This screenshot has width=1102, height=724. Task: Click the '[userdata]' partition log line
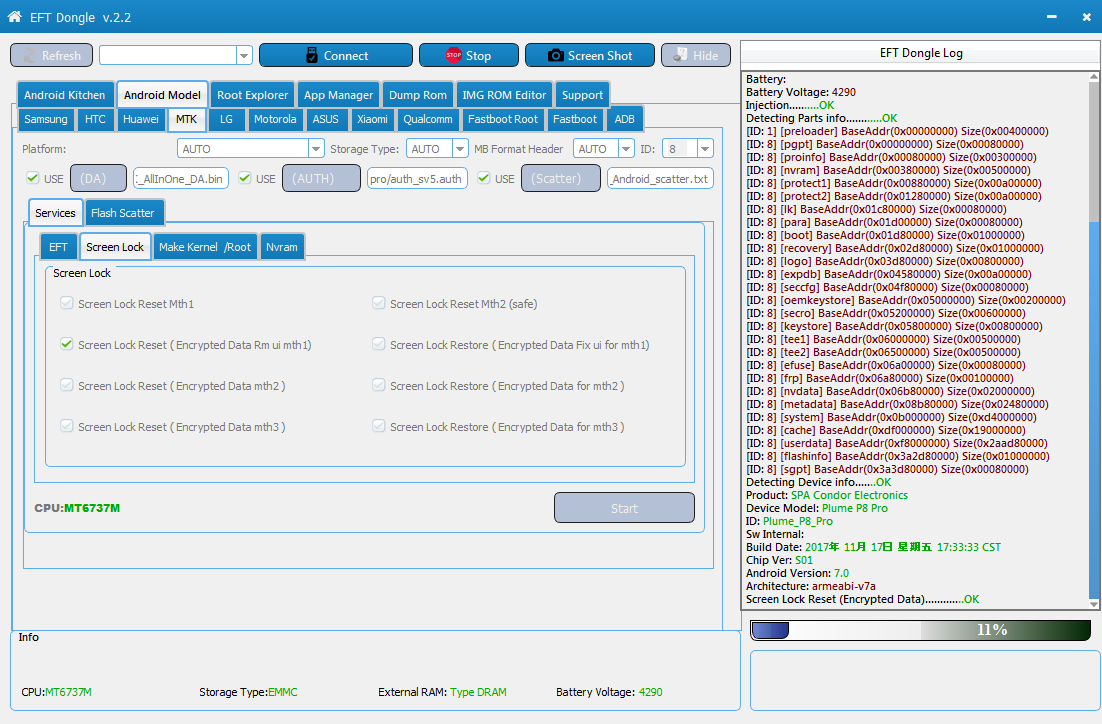[x=896, y=443]
